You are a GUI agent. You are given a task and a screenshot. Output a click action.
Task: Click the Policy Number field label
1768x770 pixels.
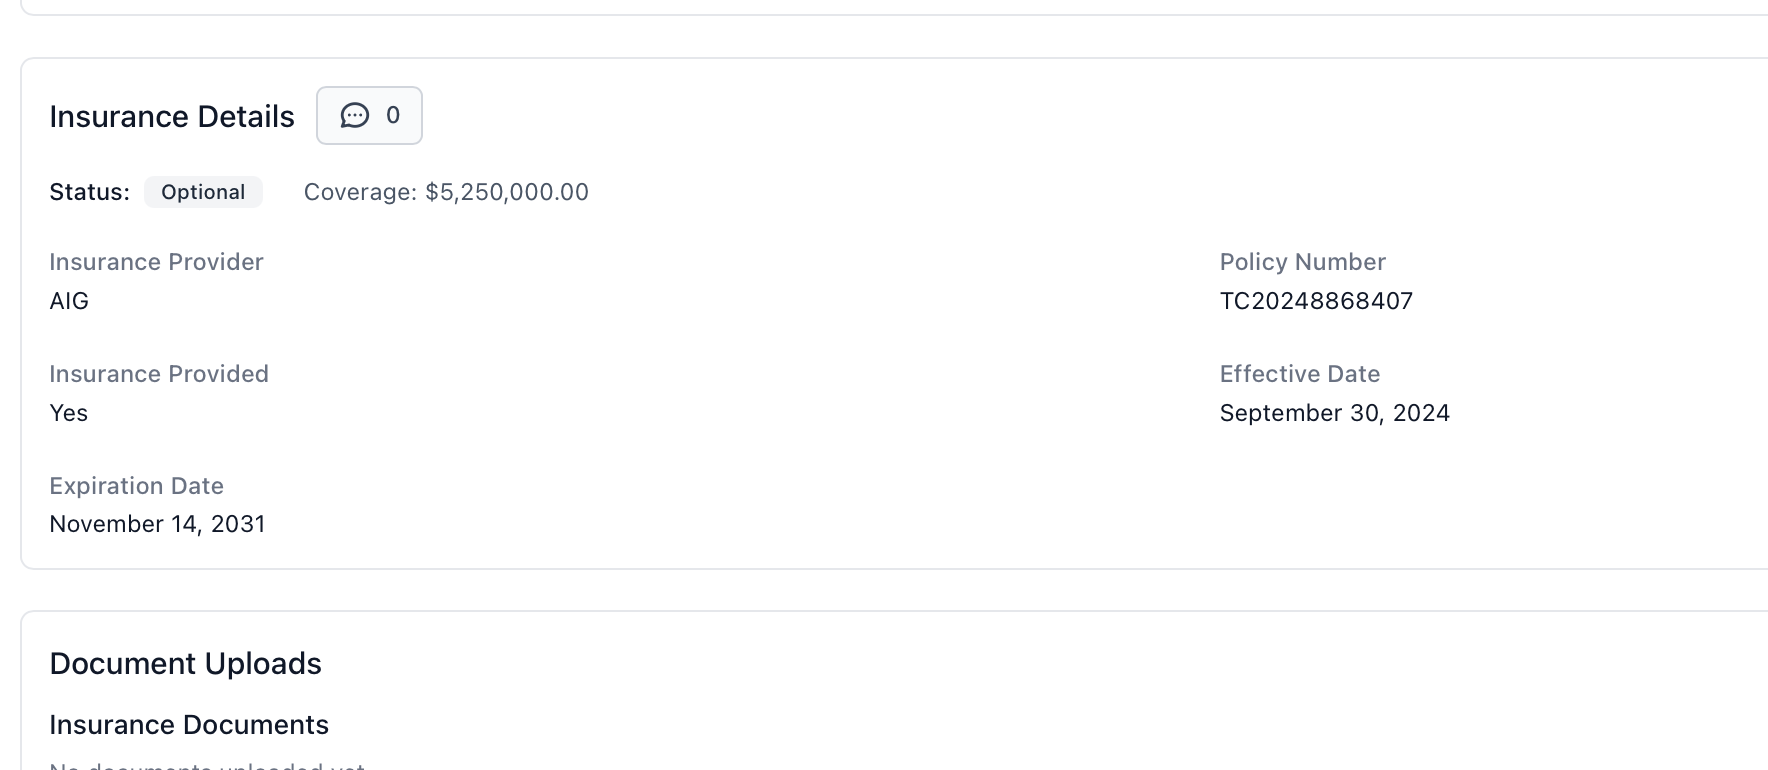click(1302, 262)
